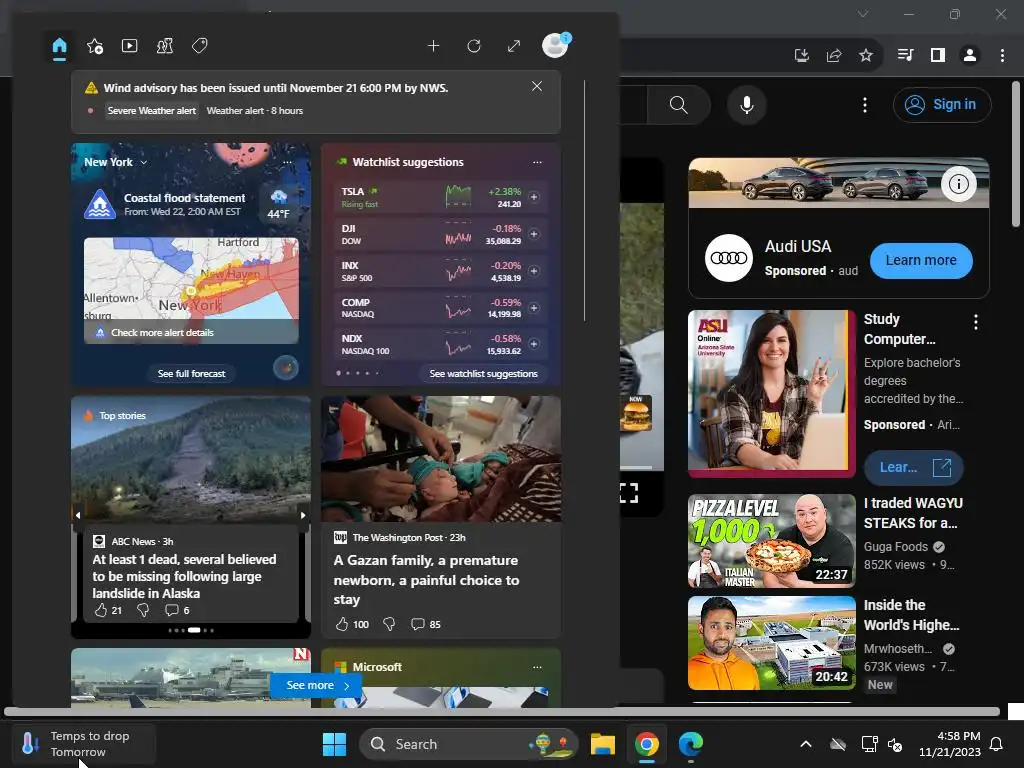The image size is (1024, 768).
Task: Open the widgets Home tab icon
Action: point(59,46)
